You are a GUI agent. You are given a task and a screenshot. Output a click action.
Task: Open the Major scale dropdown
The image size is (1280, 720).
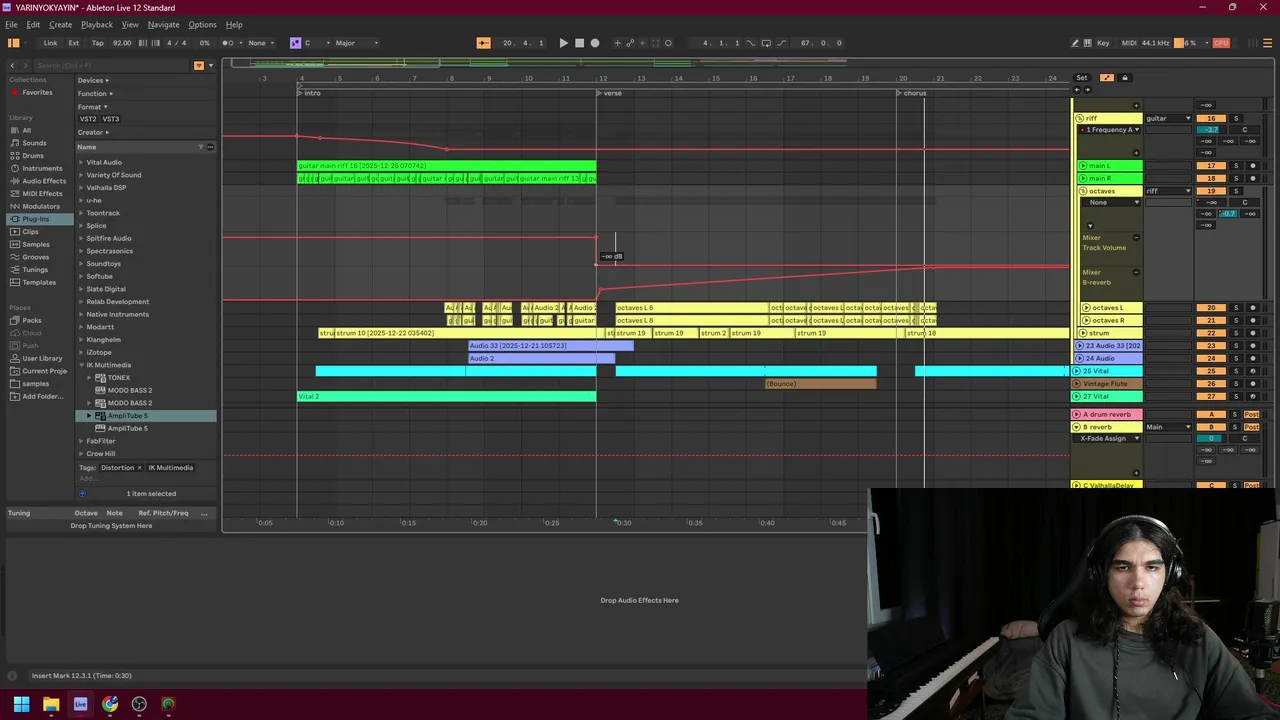click(x=357, y=43)
